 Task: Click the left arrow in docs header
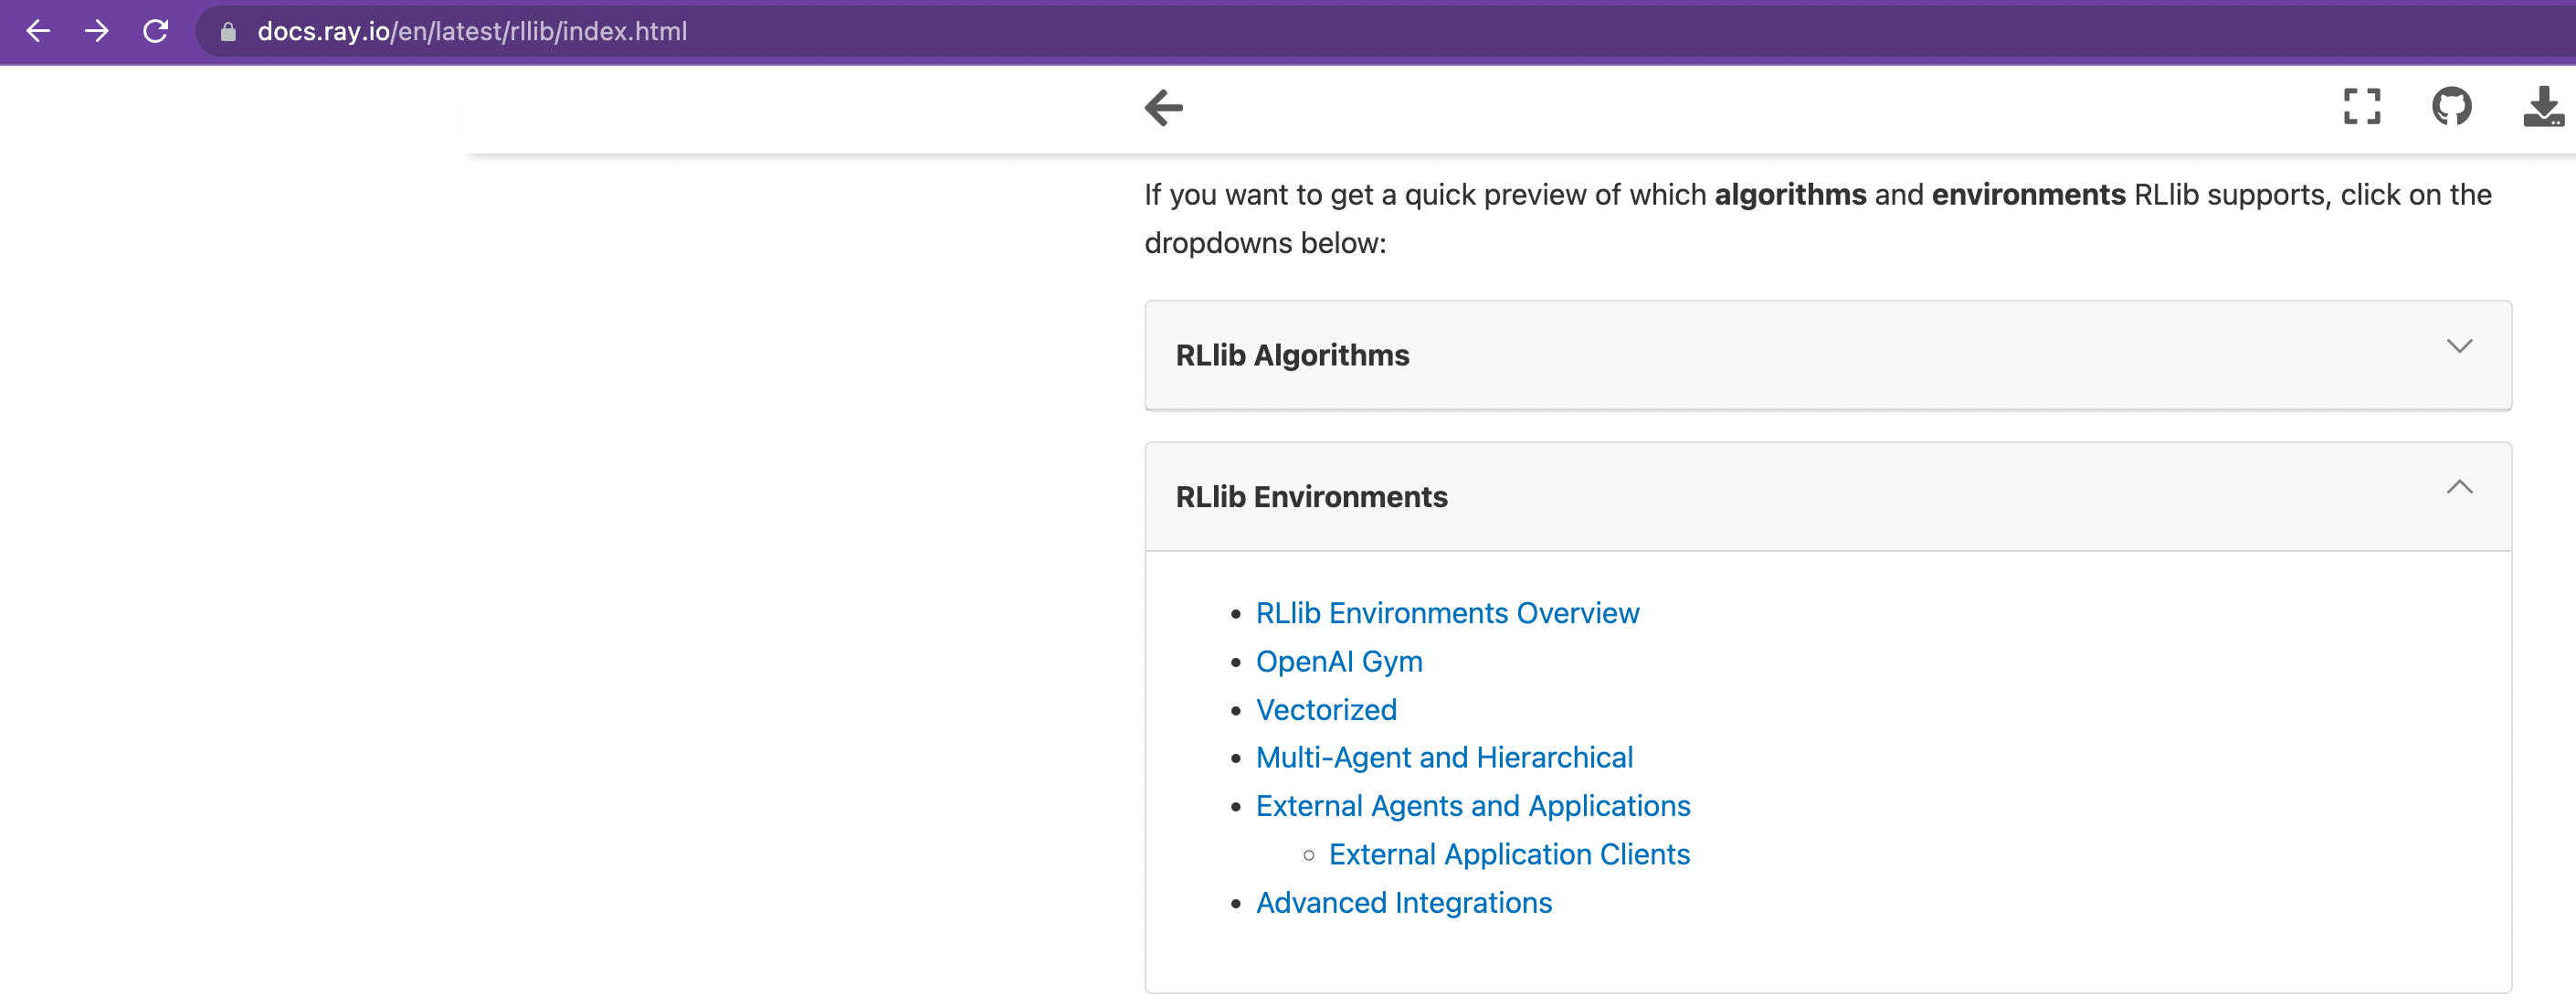click(1164, 108)
